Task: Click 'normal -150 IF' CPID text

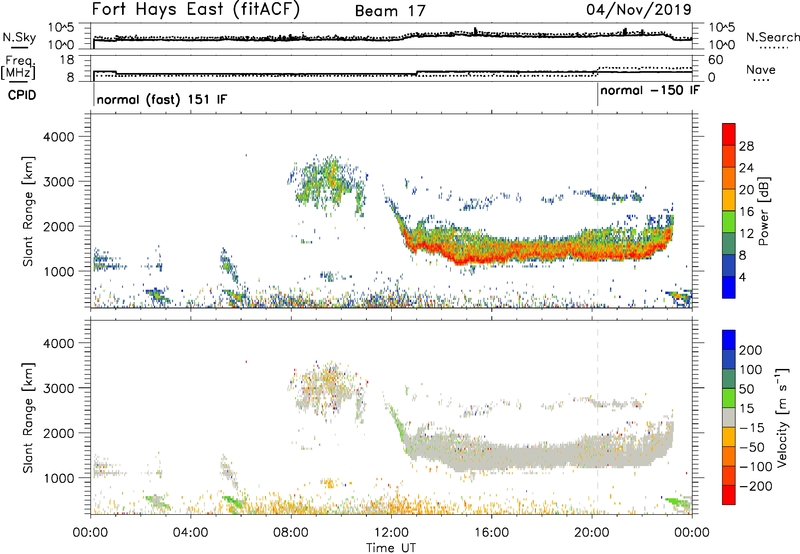Action: click(649, 90)
